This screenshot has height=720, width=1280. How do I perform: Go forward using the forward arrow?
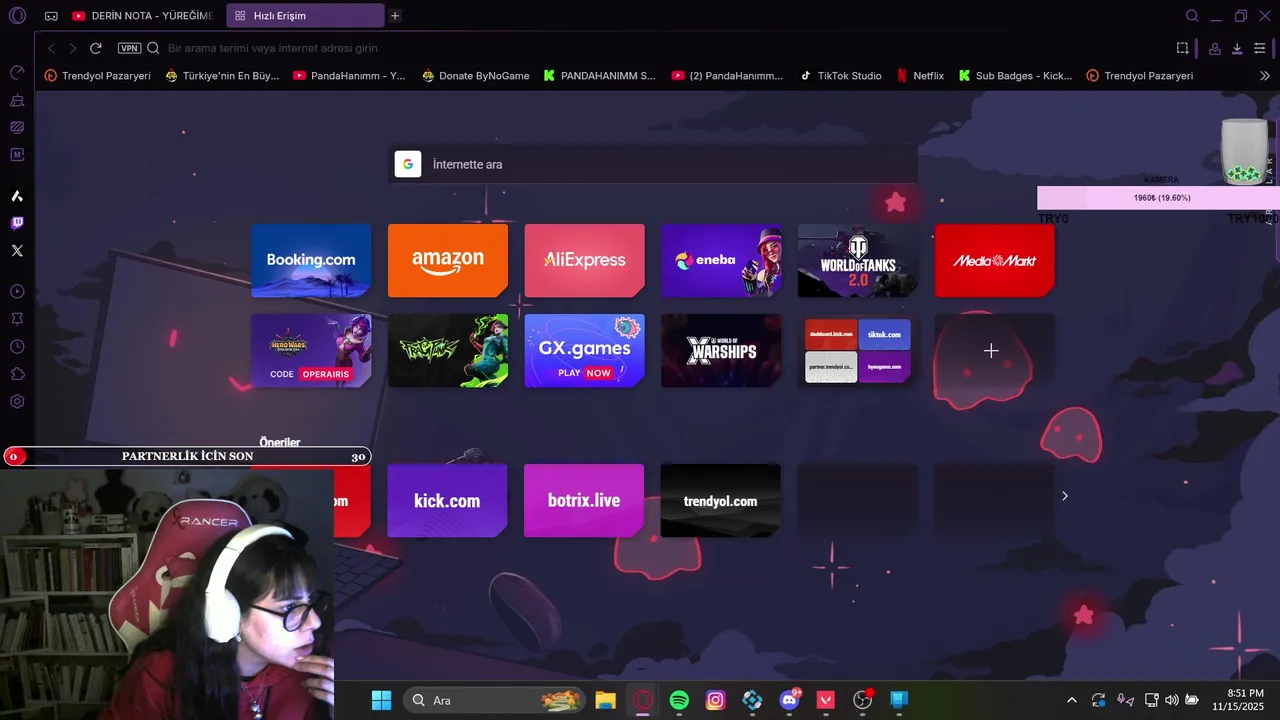click(72, 48)
